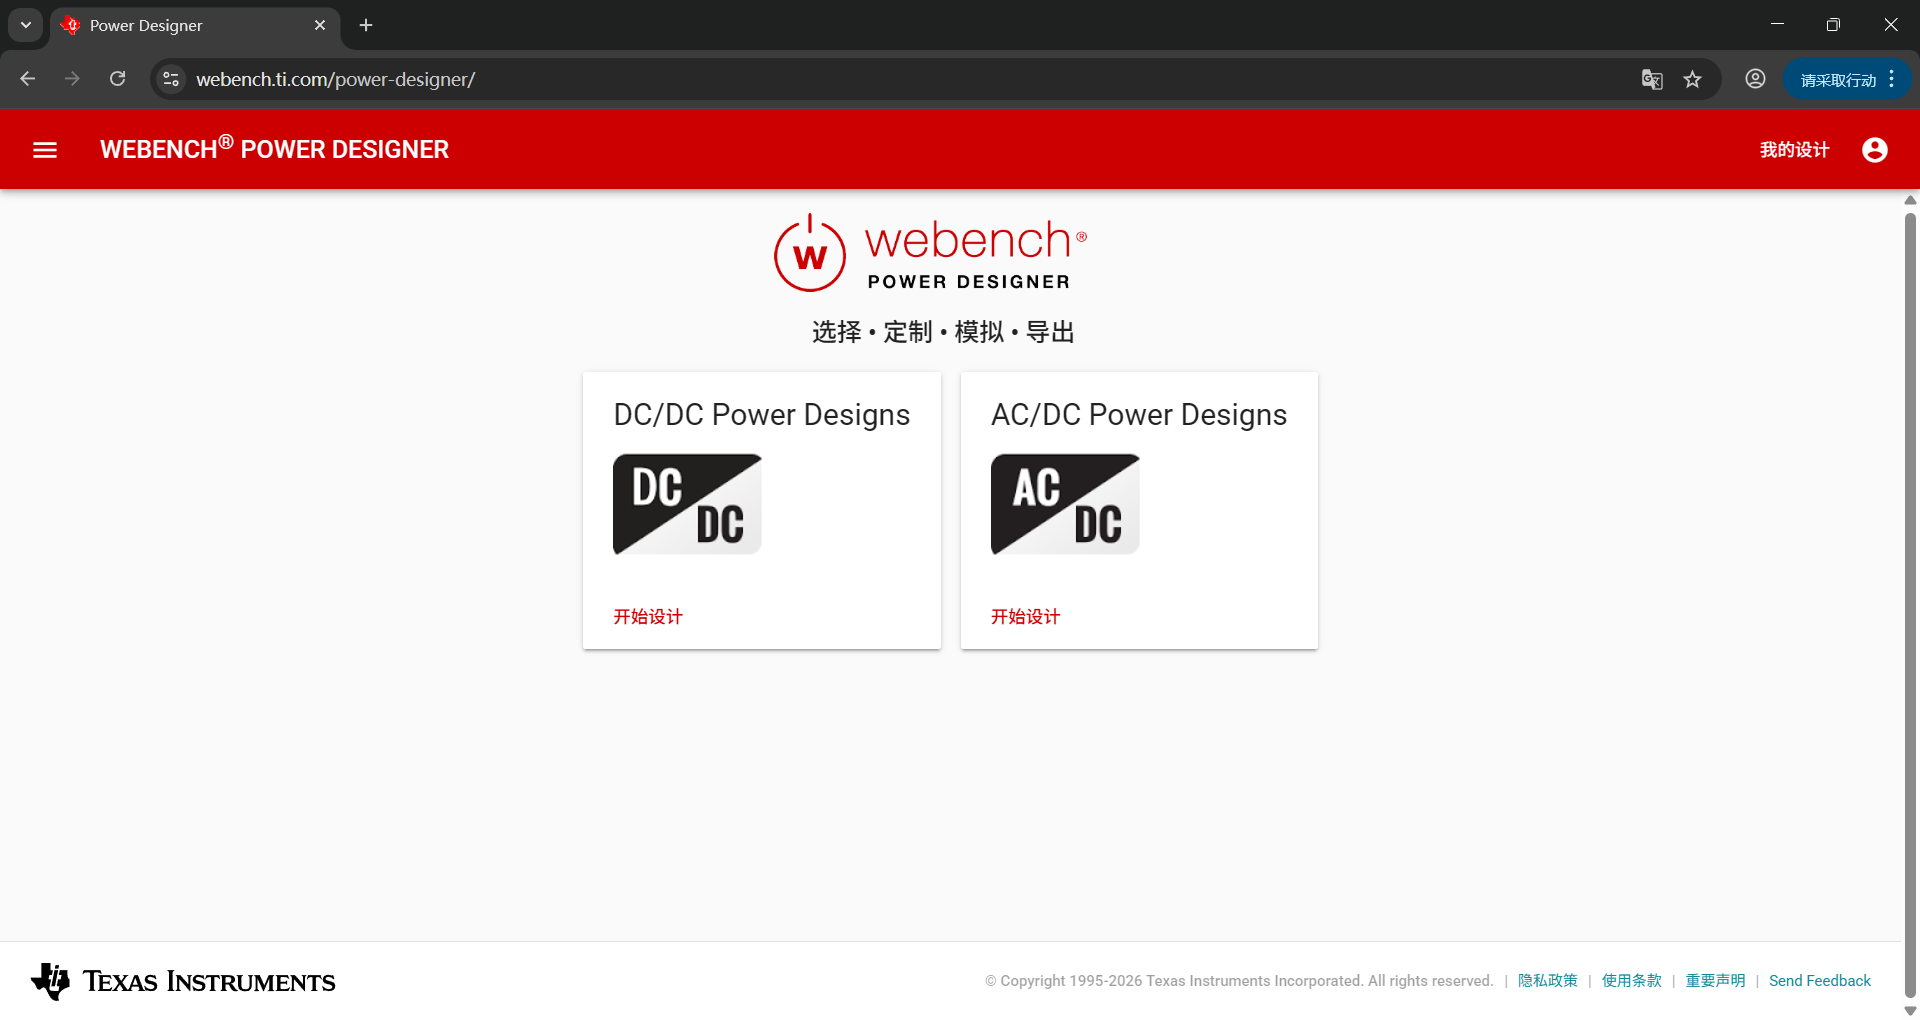Click the DC/DC Power Designs card title

coord(762,415)
